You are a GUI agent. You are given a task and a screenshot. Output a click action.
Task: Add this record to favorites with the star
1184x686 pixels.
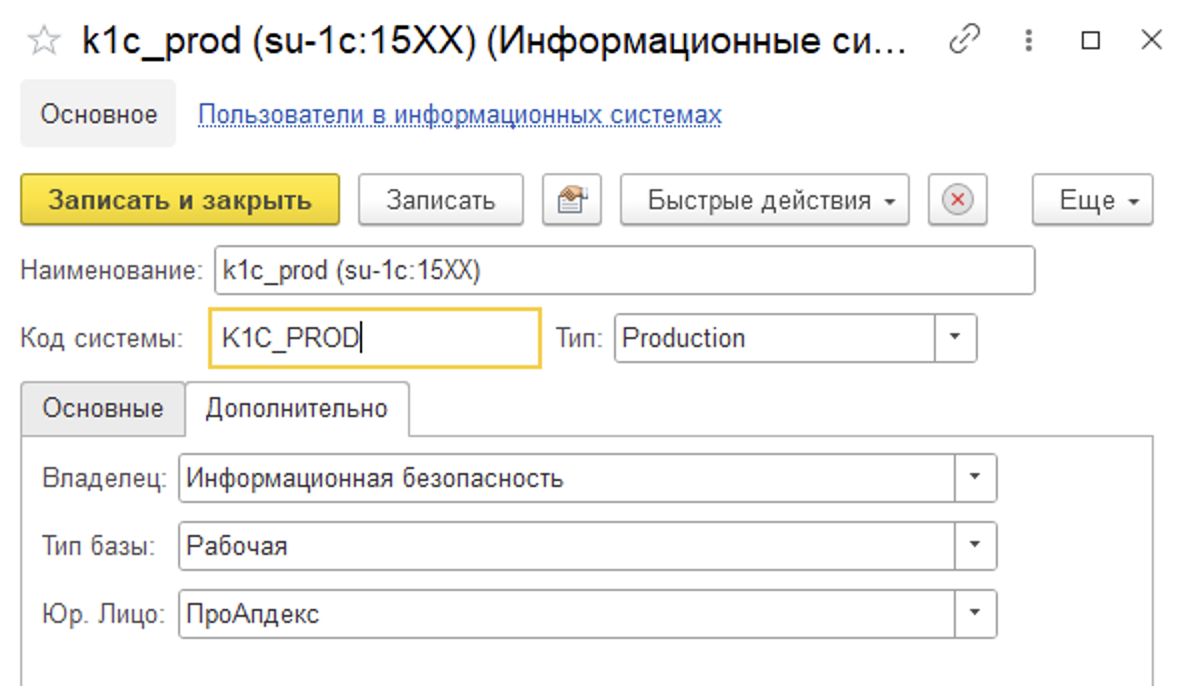pos(43,42)
